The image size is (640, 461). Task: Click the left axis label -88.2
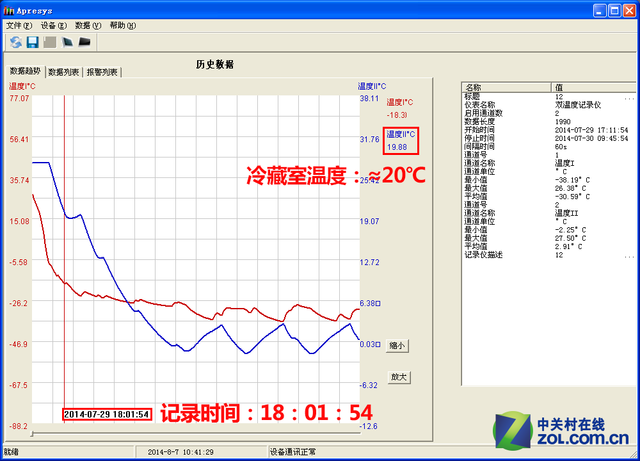pos(18,426)
